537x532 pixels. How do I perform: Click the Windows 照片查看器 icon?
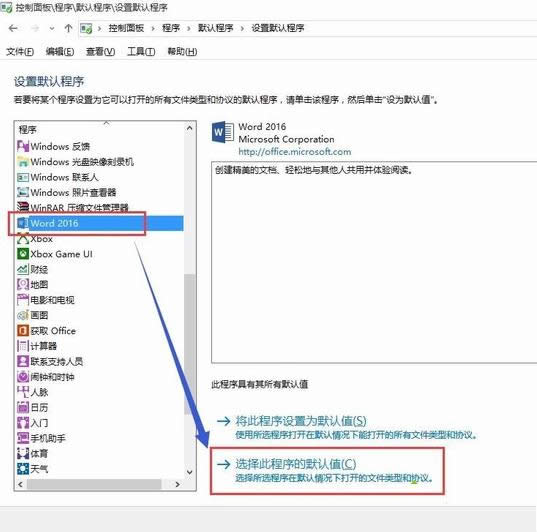(23, 192)
